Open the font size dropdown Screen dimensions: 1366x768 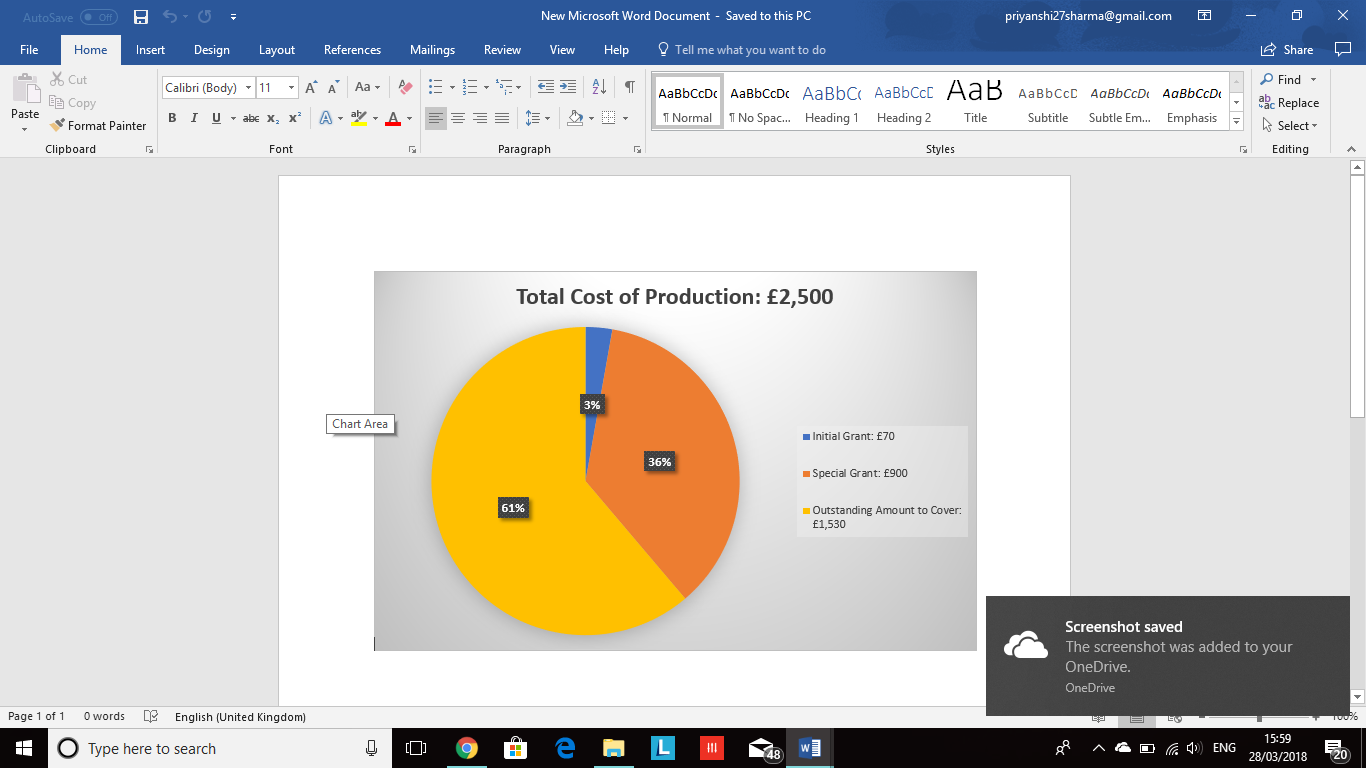coord(291,88)
